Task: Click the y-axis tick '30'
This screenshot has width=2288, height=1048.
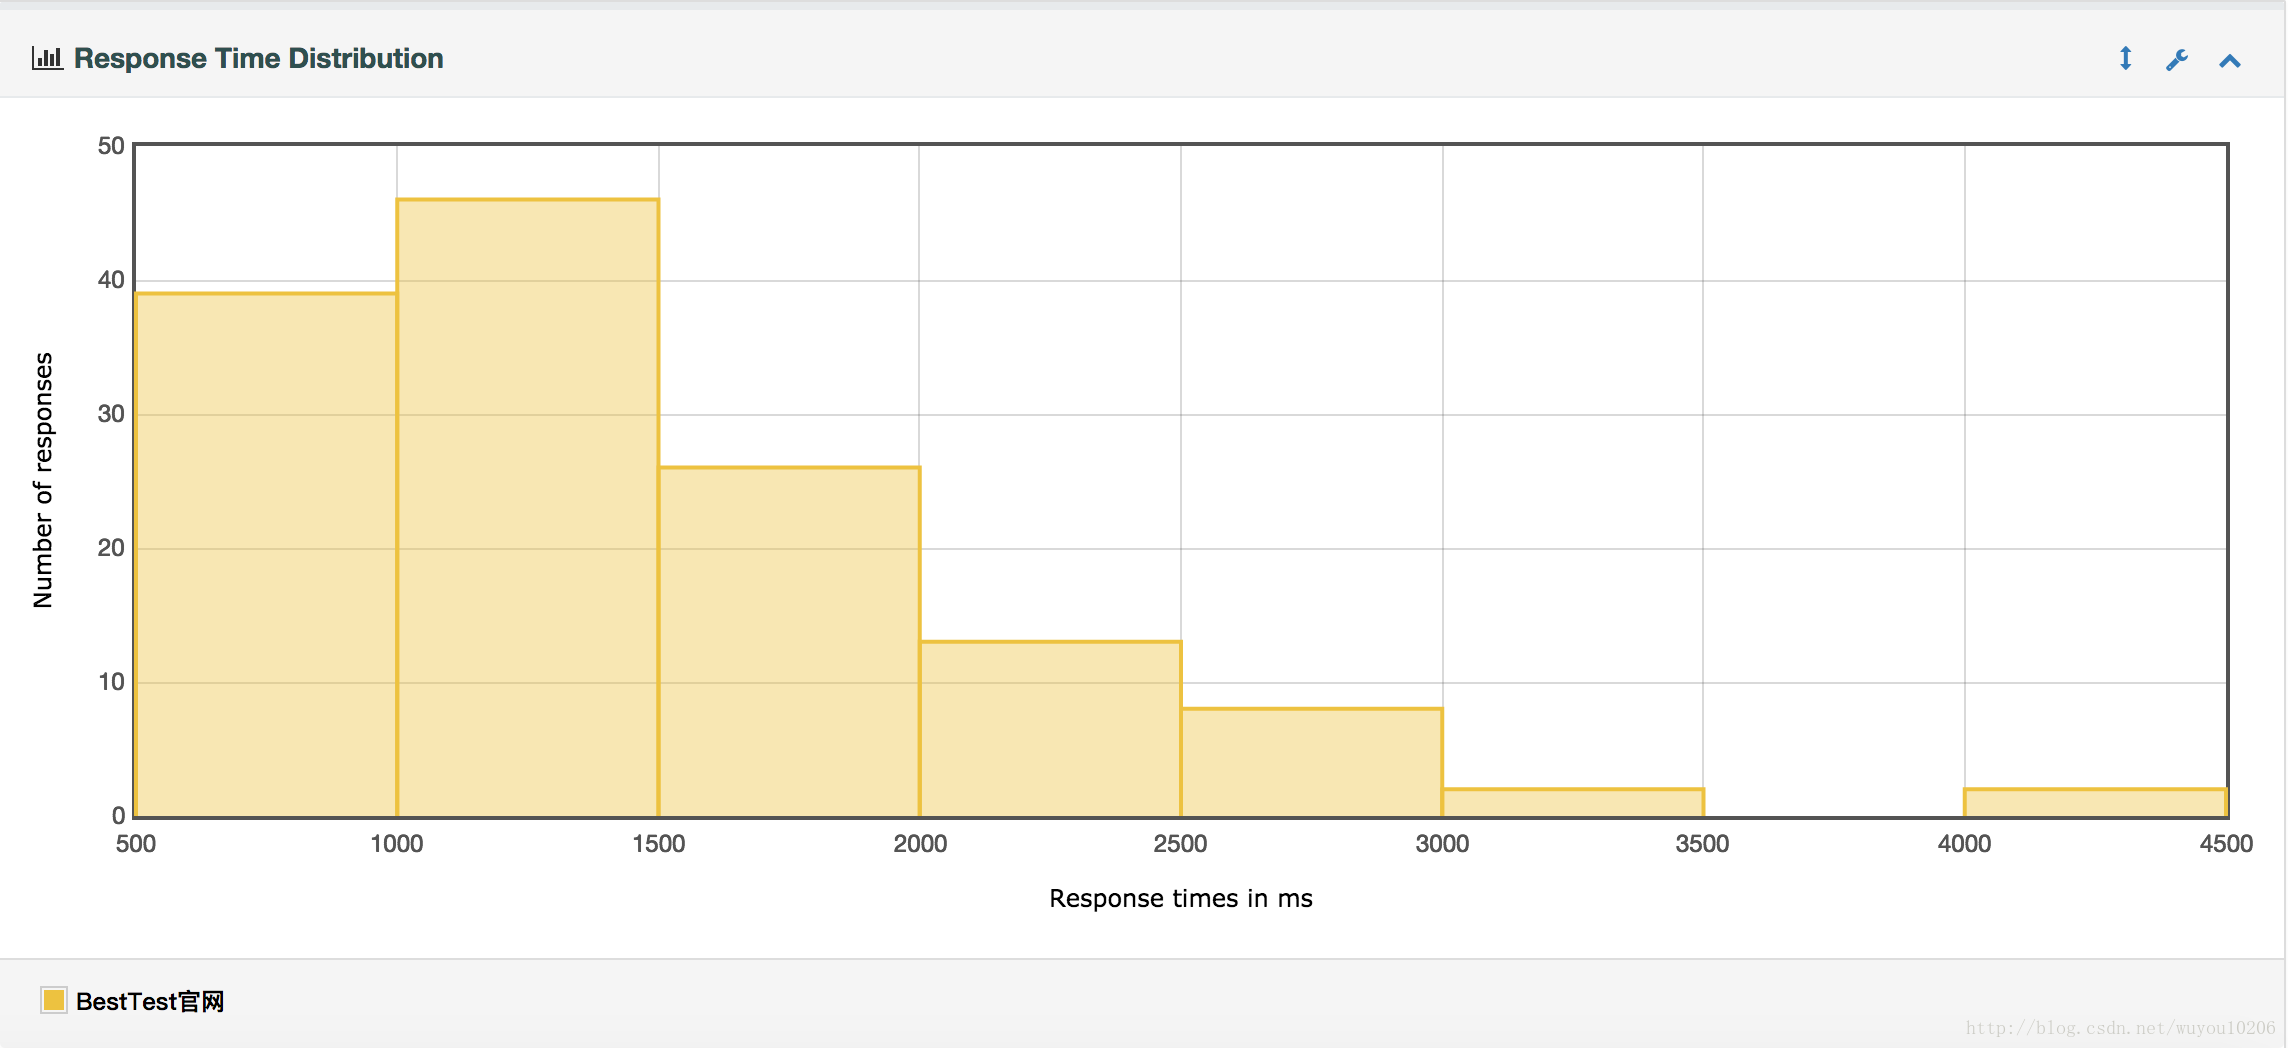Action: pyautogui.click(x=111, y=414)
